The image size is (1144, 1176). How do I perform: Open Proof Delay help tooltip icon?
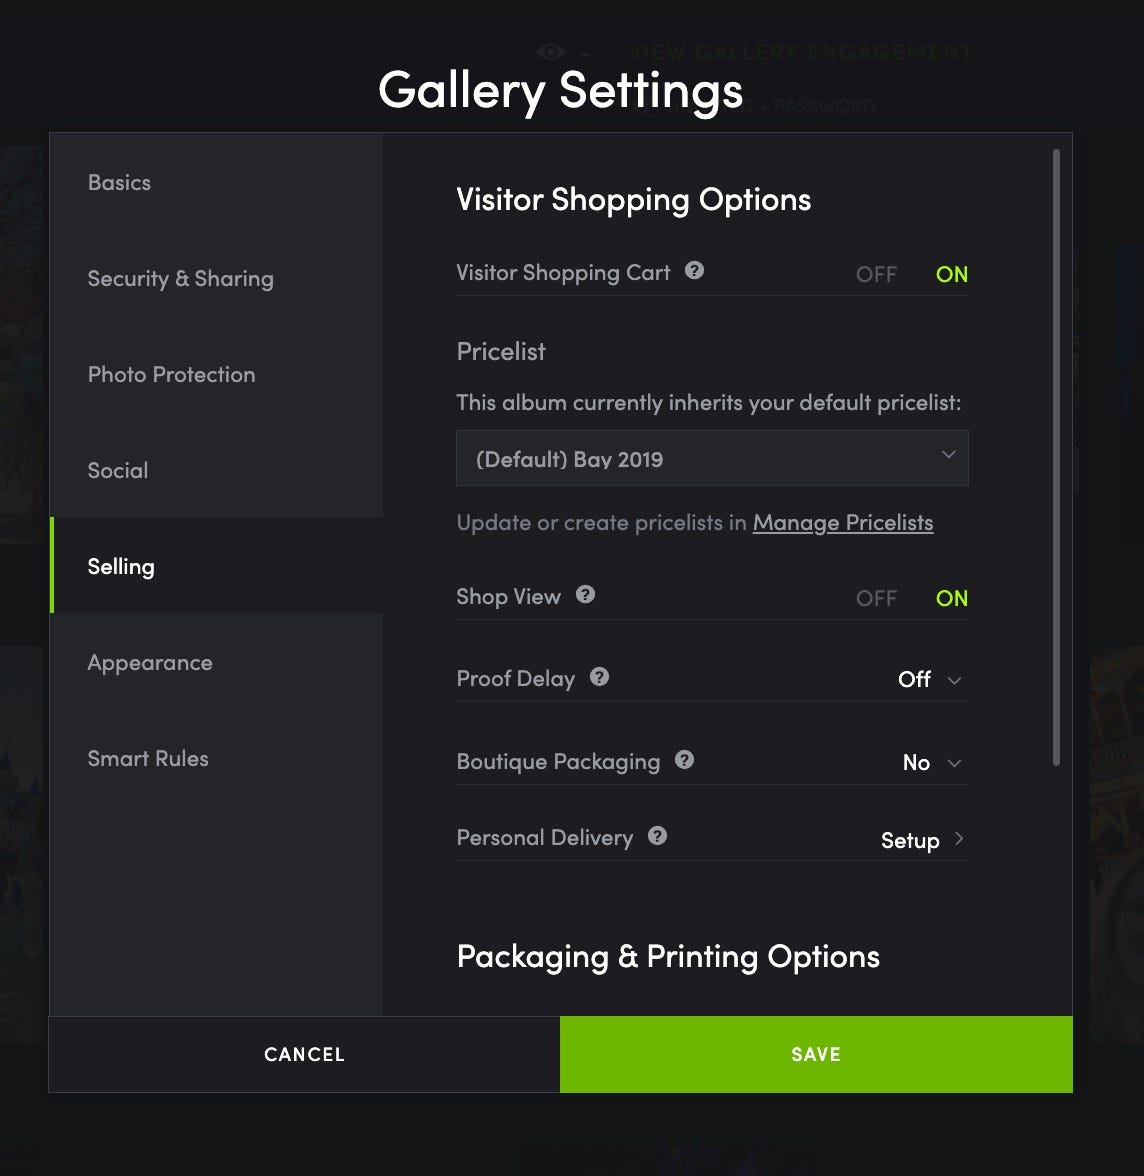pos(599,677)
